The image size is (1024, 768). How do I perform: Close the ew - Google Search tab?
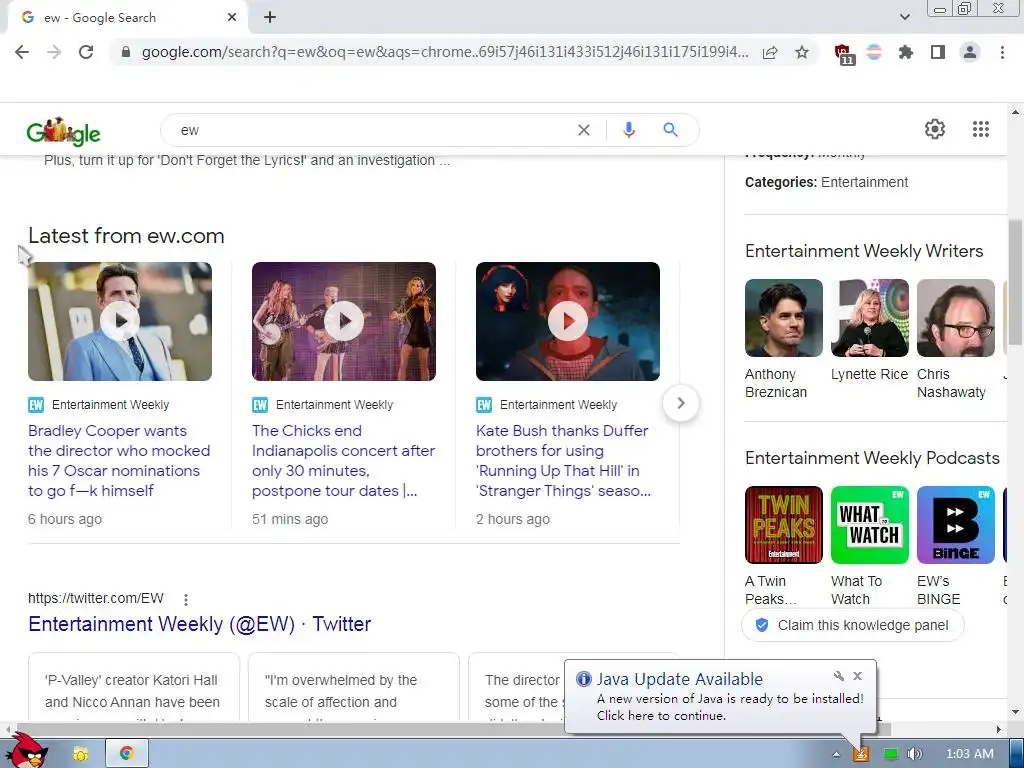coord(232,18)
